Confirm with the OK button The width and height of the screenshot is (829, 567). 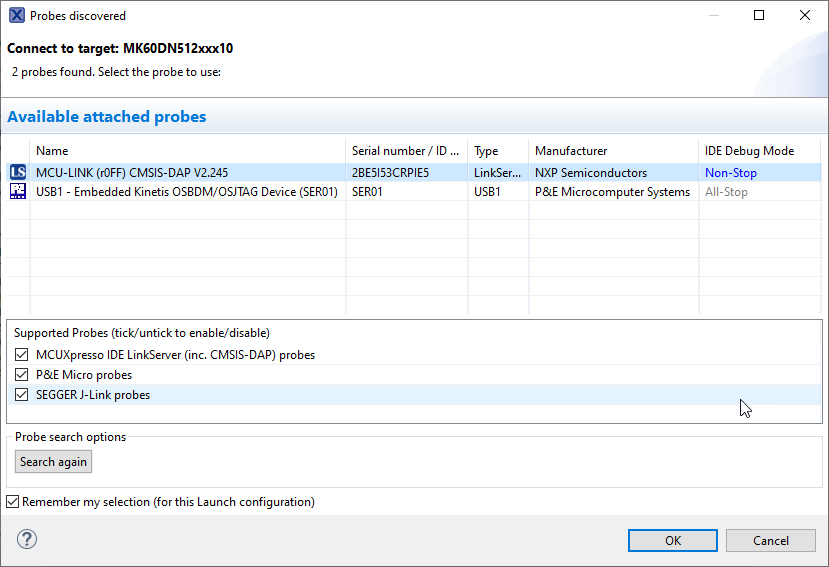pyautogui.click(x=673, y=540)
